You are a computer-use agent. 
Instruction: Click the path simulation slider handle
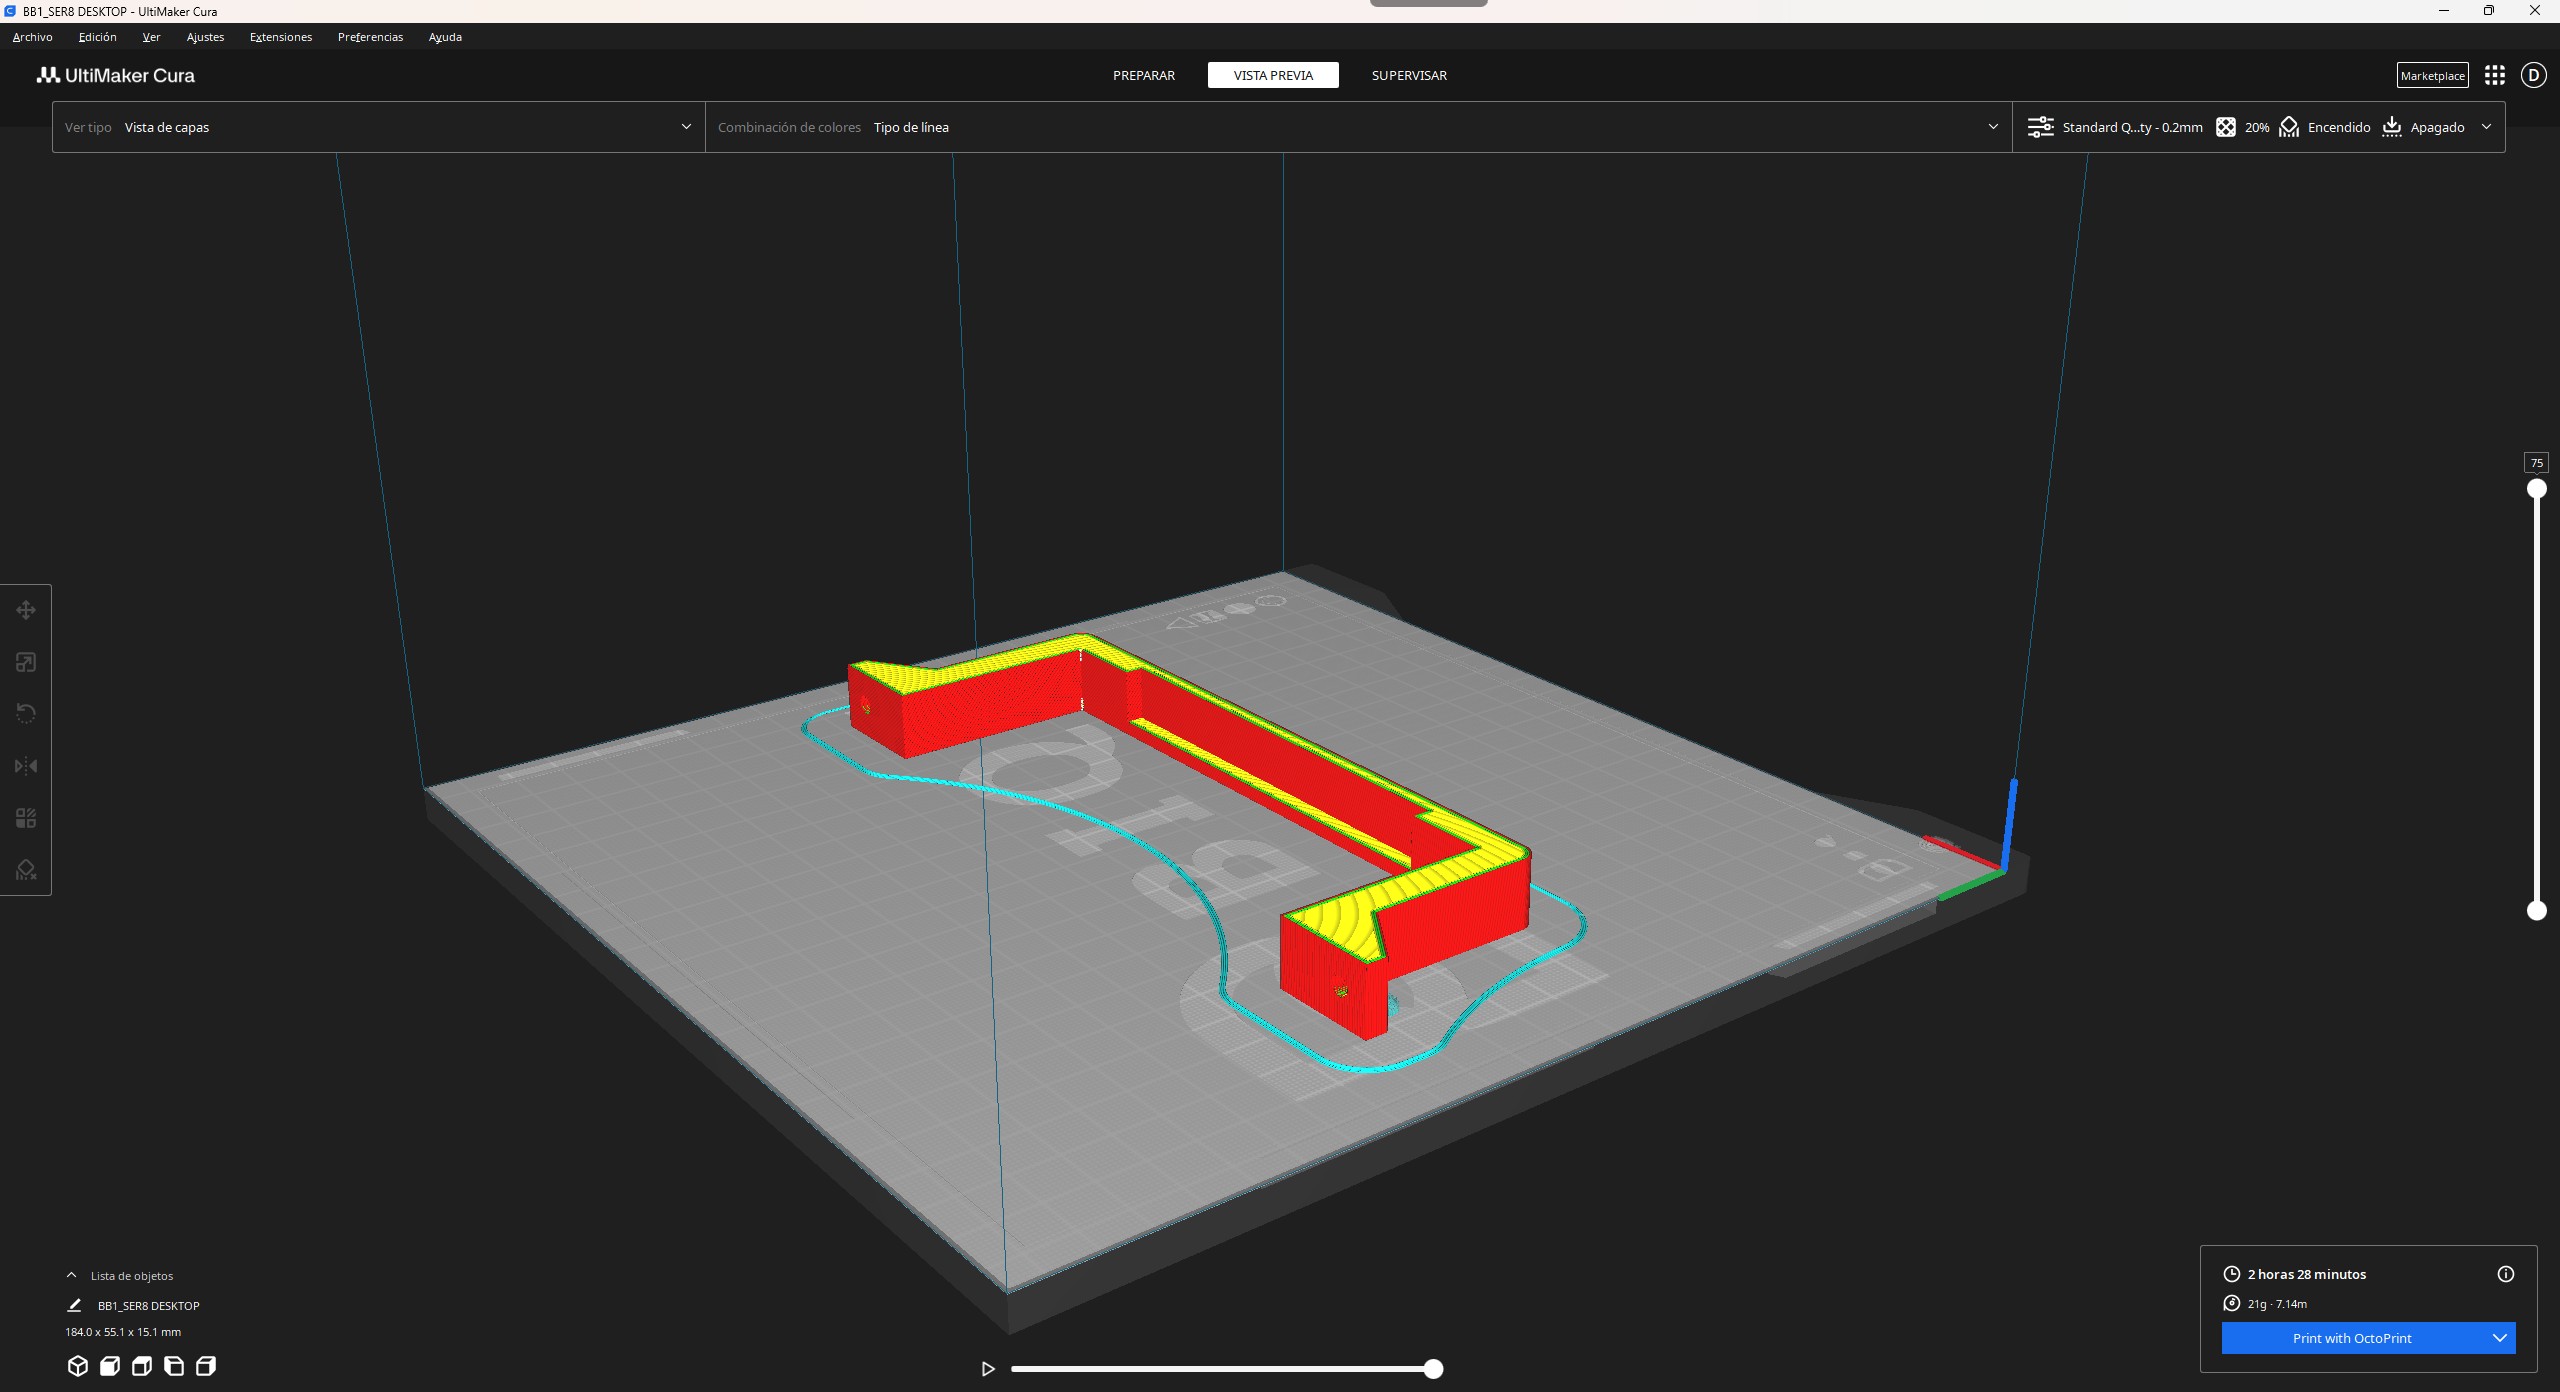(x=1433, y=1369)
